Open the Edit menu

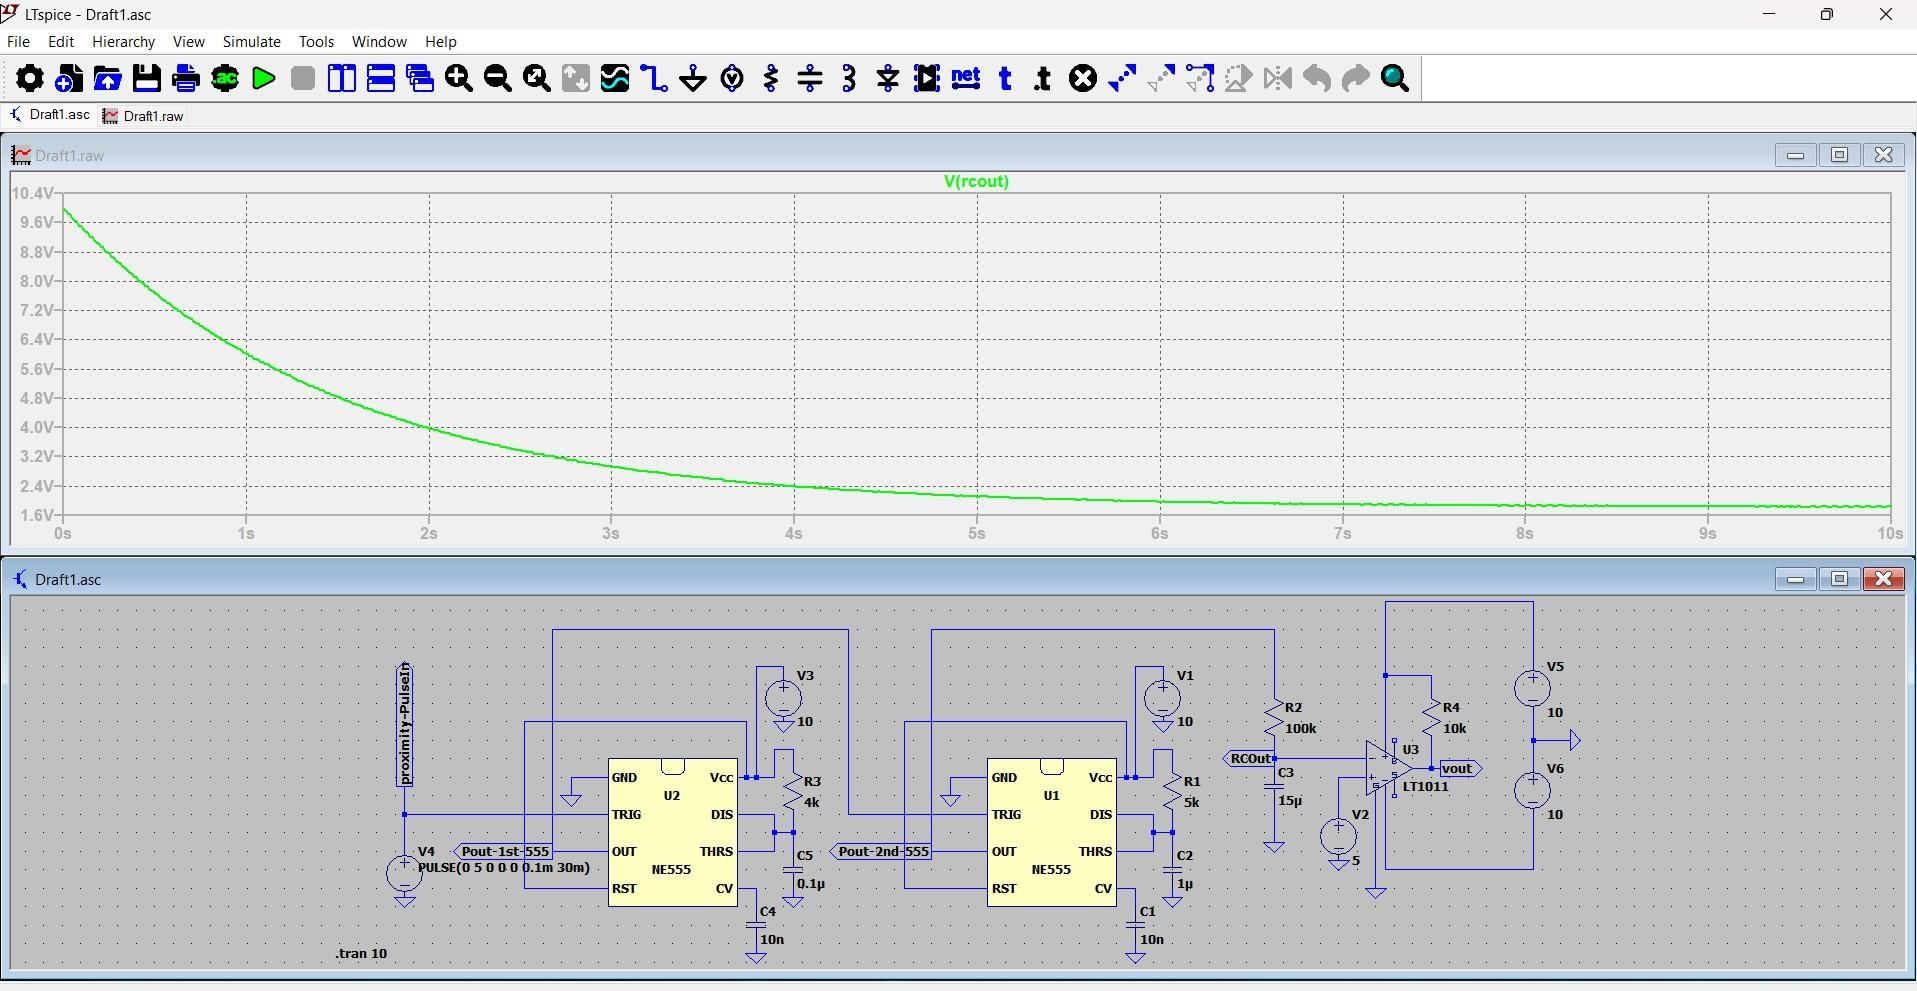(61, 42)
